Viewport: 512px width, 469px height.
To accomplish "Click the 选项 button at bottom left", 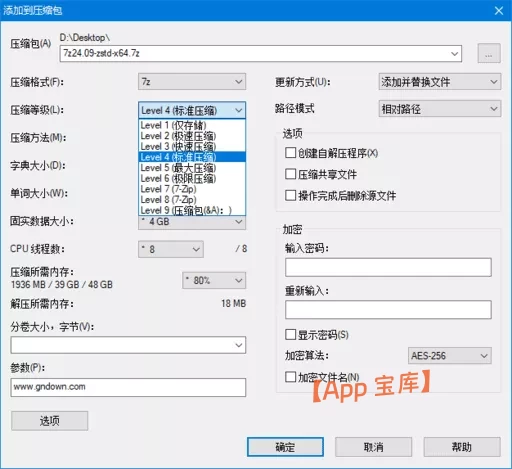I will [x=50, y=421].
